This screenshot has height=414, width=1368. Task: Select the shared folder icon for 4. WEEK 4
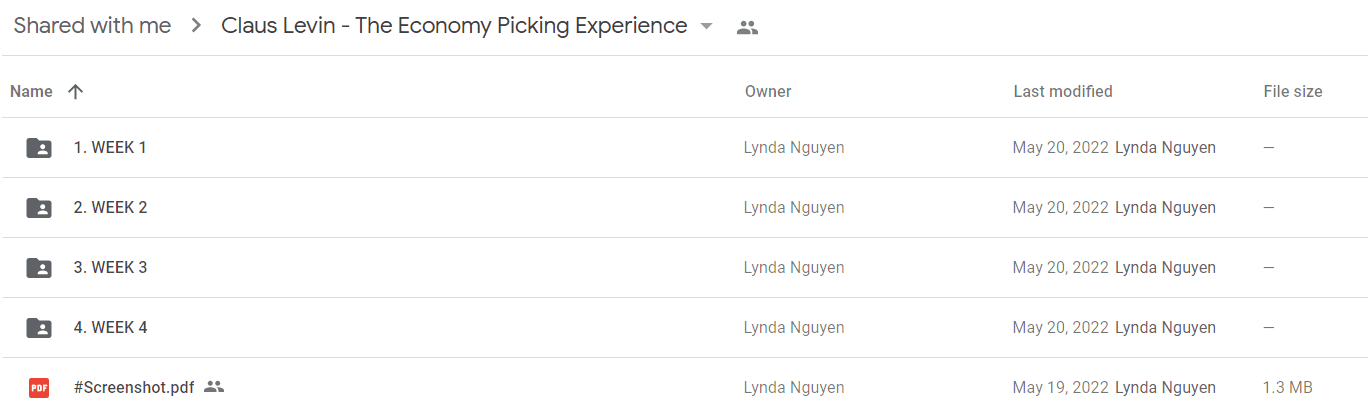[x=39, y=328]
